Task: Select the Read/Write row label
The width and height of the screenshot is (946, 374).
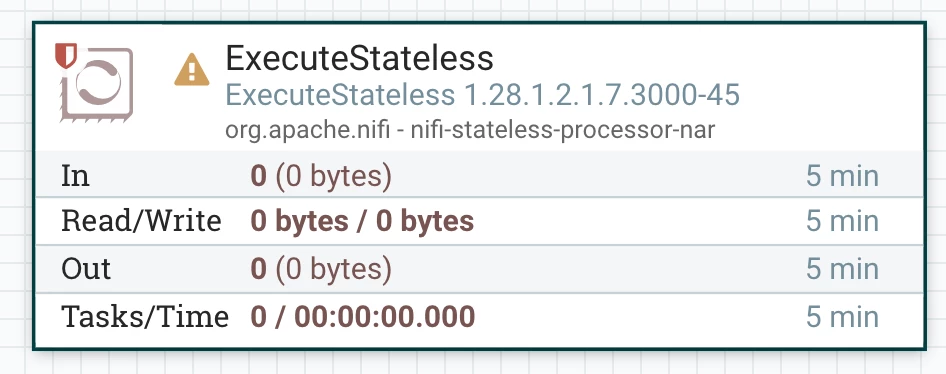Action: (142, 221)
